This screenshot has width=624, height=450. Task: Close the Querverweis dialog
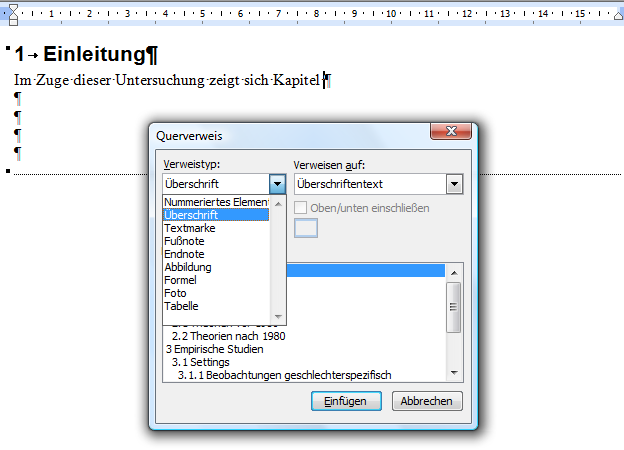coord(451,131)
